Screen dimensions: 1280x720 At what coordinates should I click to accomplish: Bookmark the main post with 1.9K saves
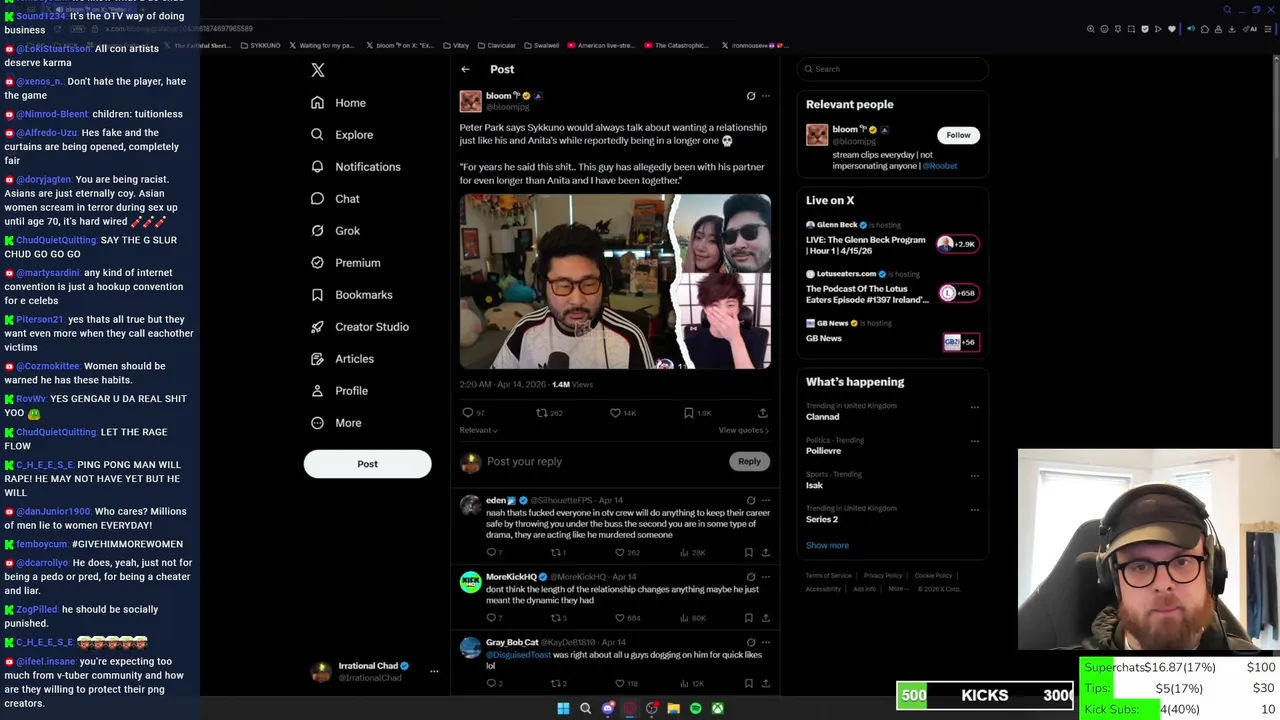click(x=689, y=413)
